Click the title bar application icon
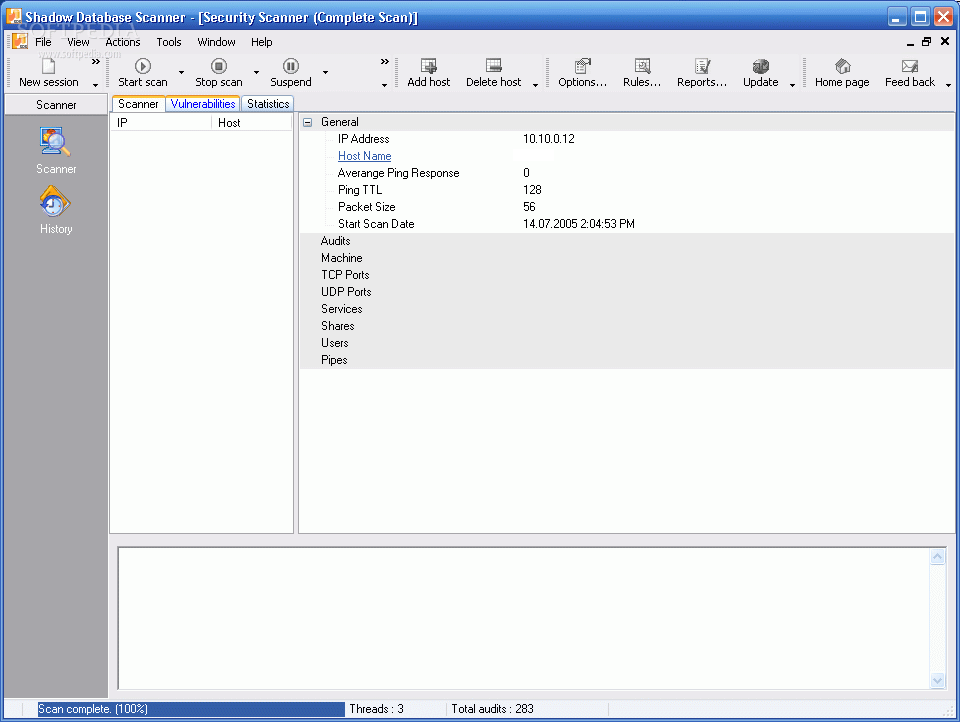Viewport: 960px width, 722px height. click(x=13, y=17)
